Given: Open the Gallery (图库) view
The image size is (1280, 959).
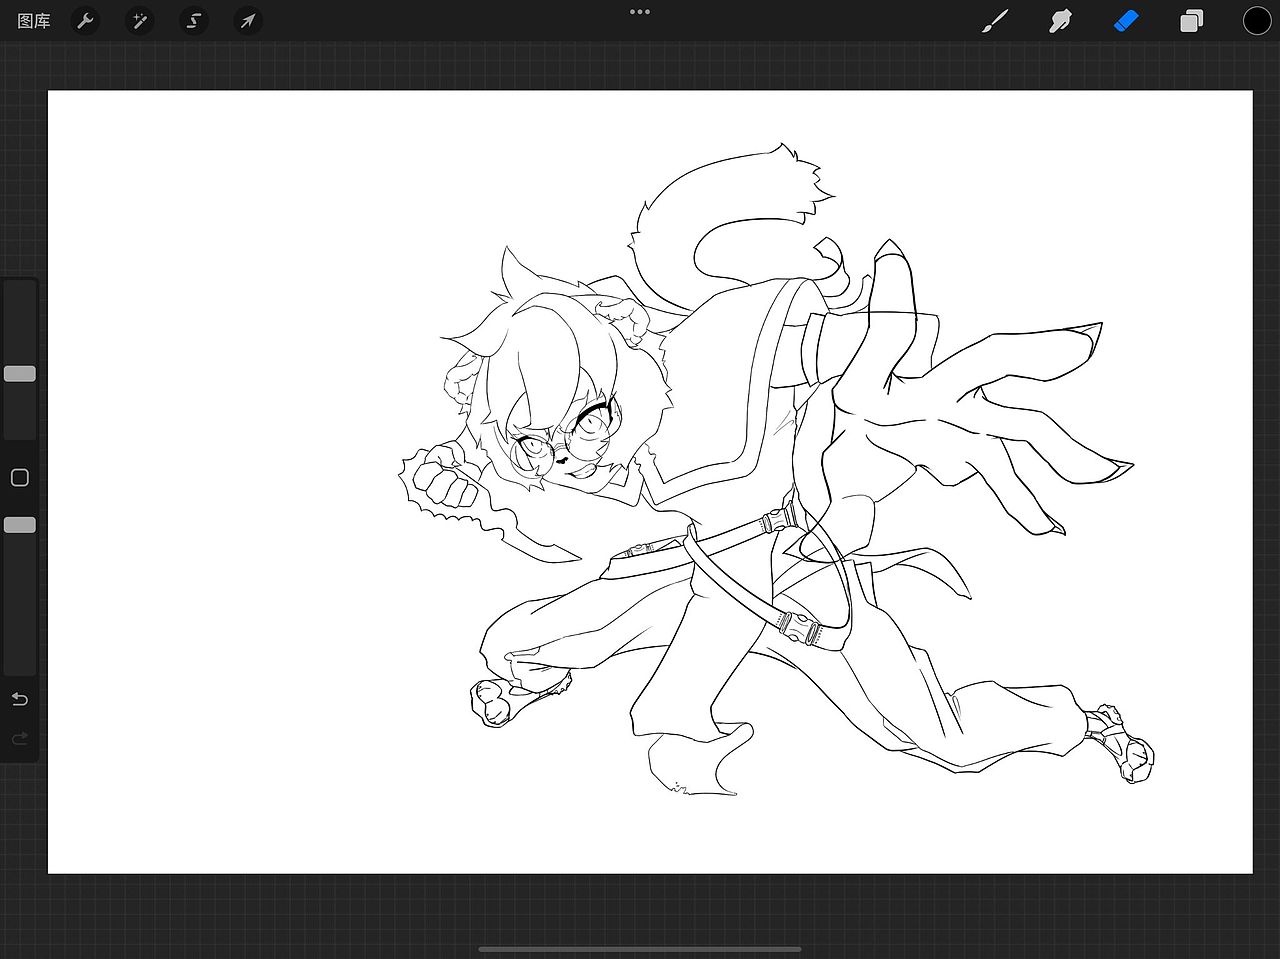Looking at the screenshot, I should click(34, 20).
